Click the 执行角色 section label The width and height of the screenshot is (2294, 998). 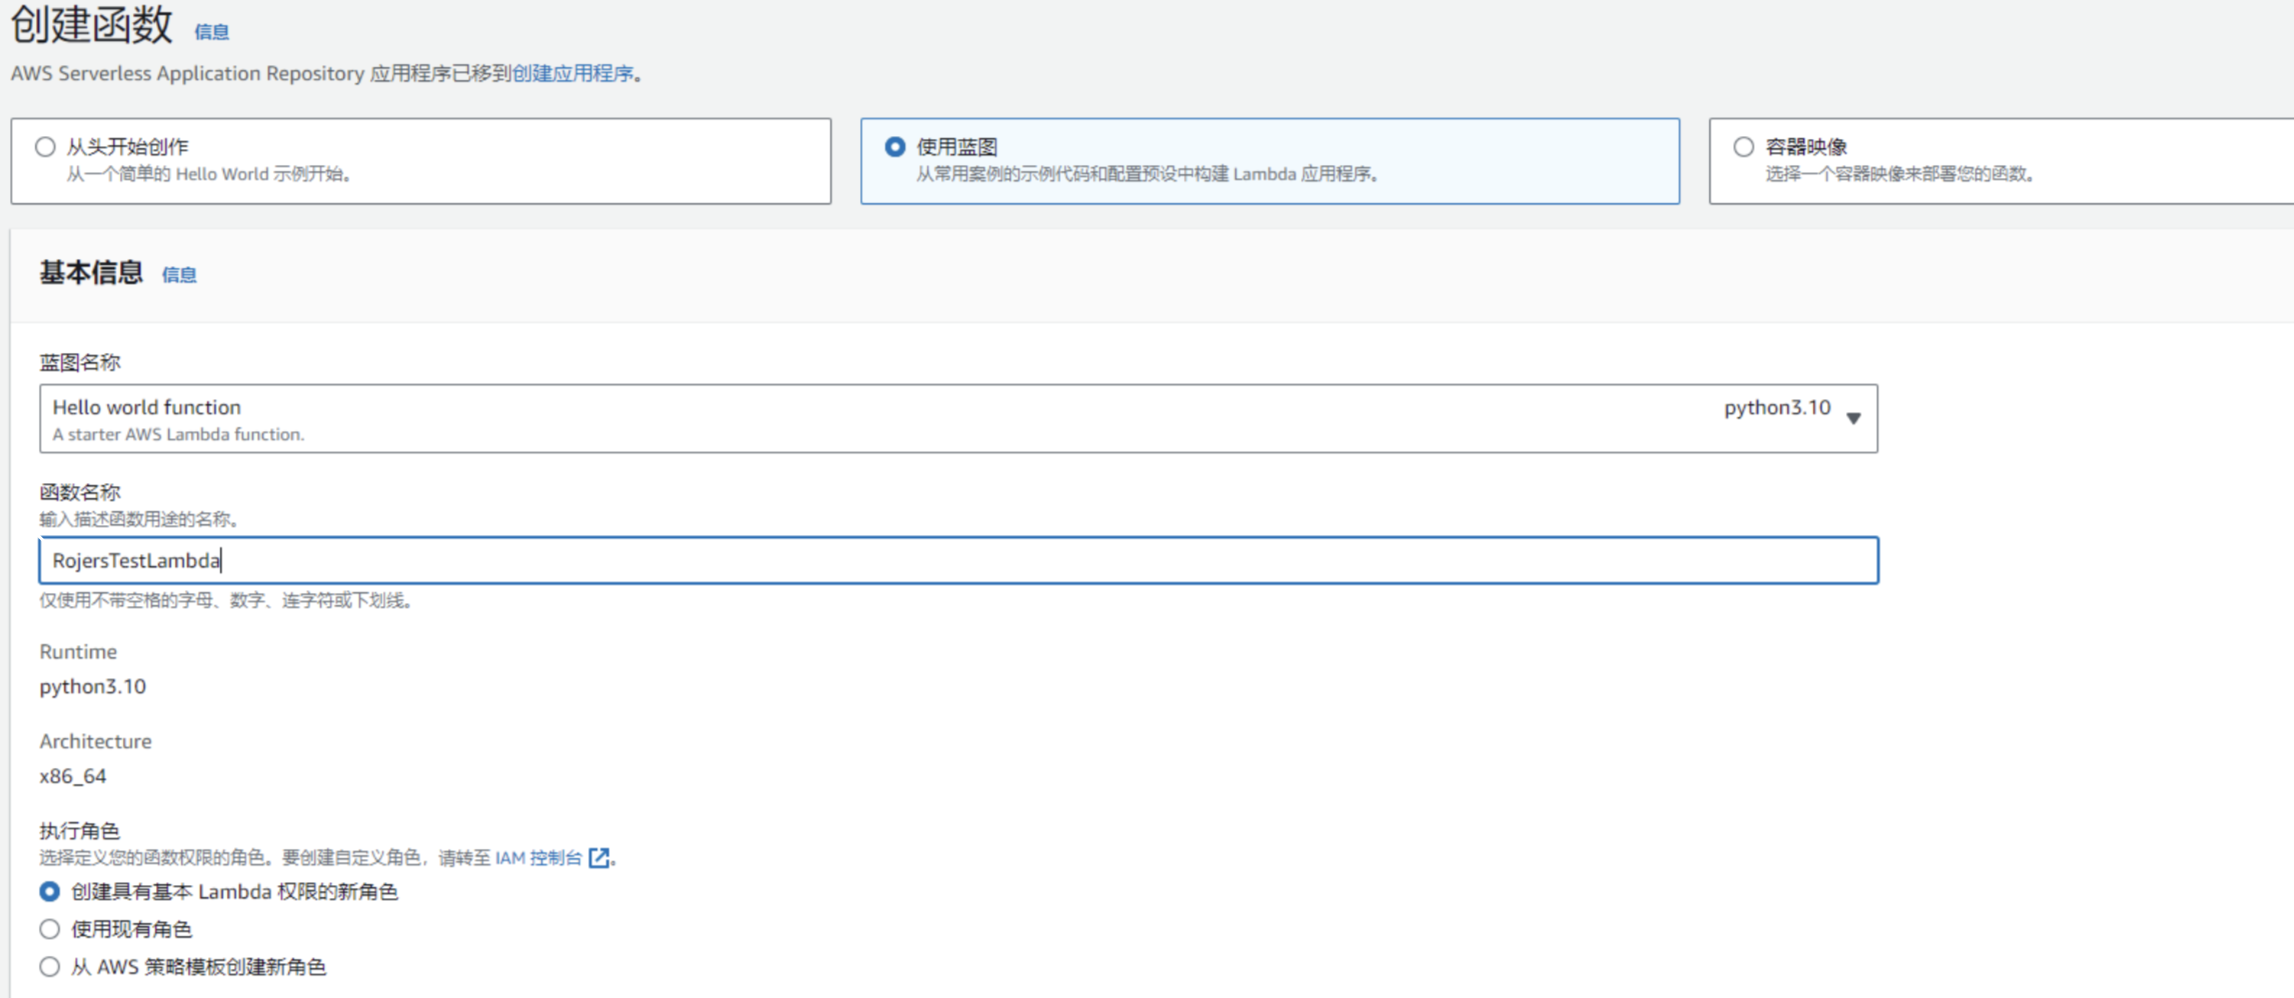pyautogui.click(x=80, y=830)
